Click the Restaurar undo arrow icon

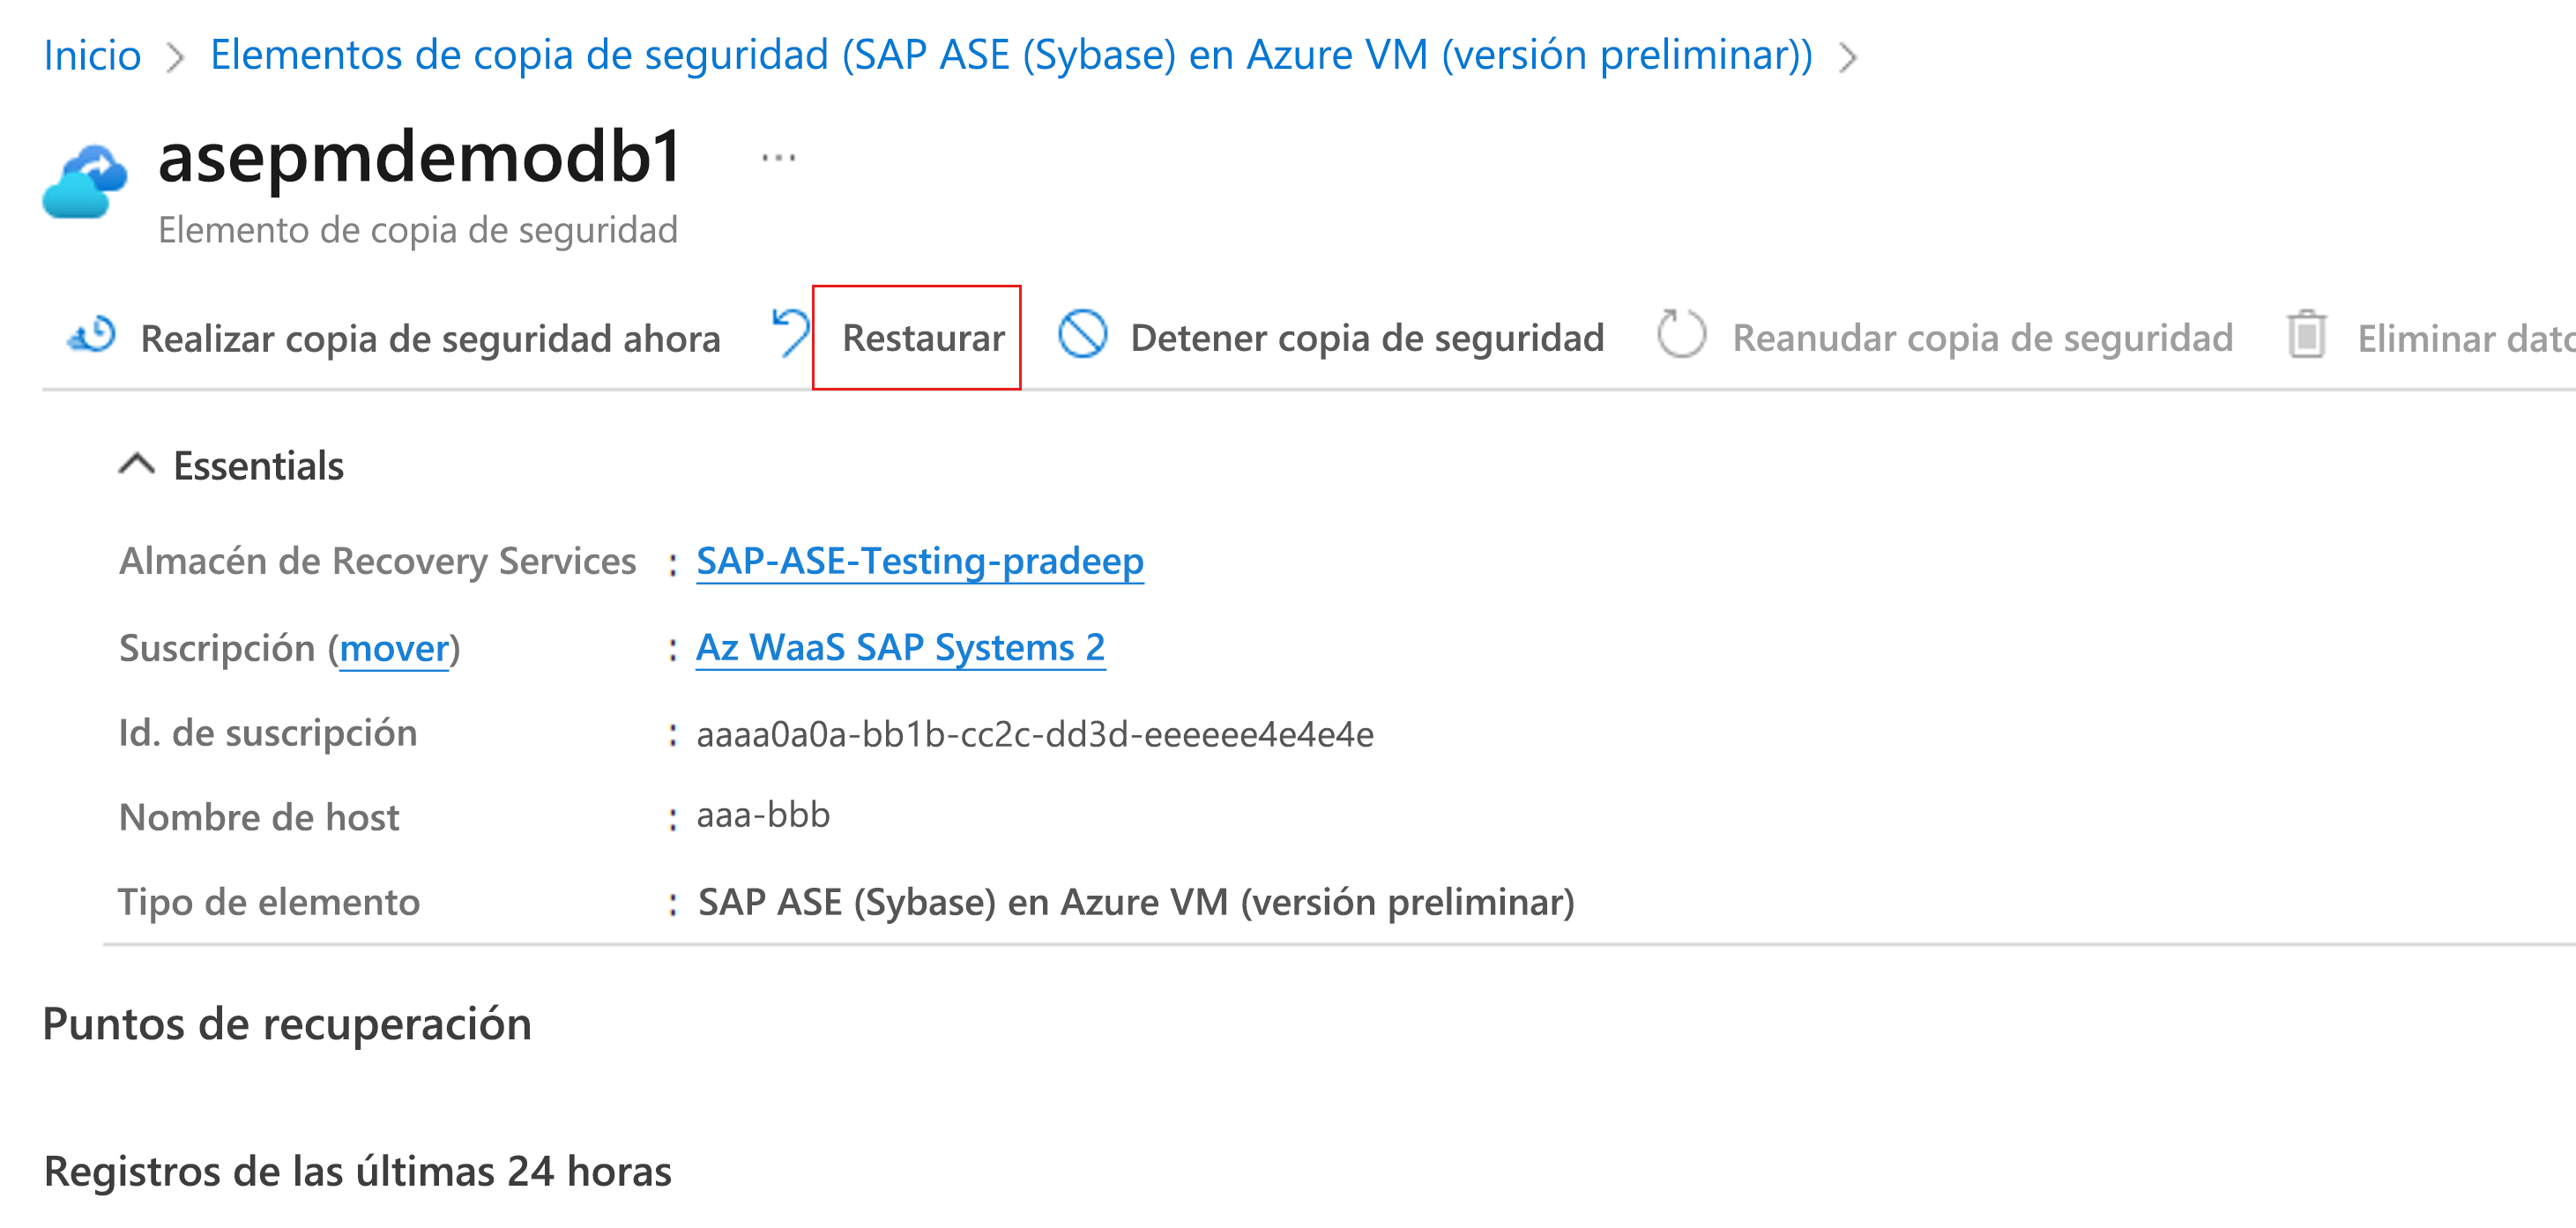point(790,333)
